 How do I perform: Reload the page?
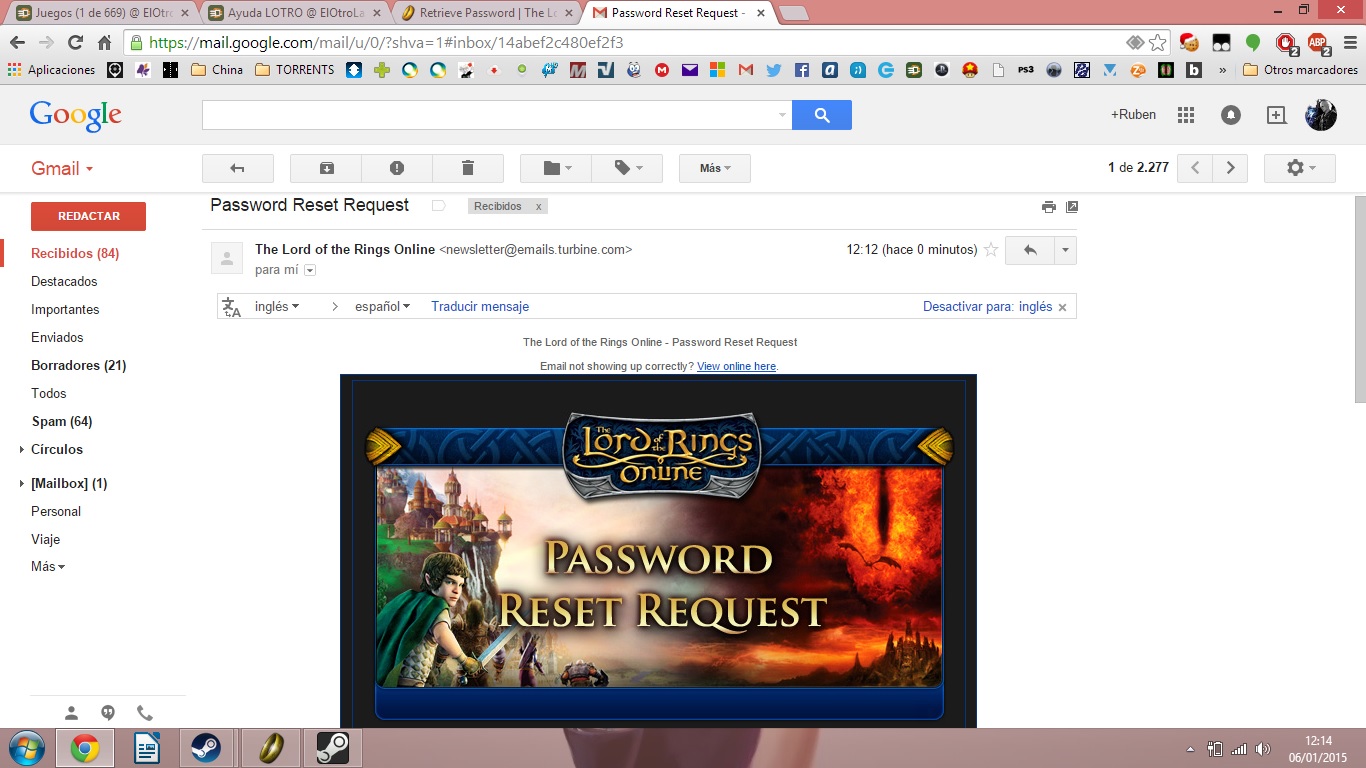click(75, 43)
